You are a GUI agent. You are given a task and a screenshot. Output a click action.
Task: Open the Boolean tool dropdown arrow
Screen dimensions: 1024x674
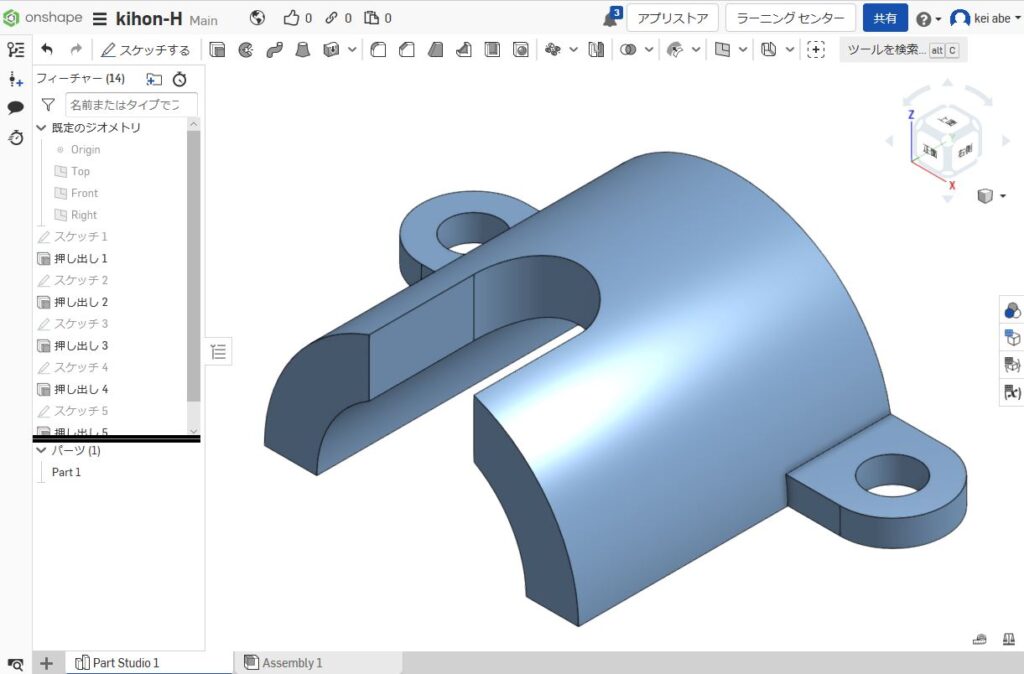pyautogui.click(x=649, y=50)
